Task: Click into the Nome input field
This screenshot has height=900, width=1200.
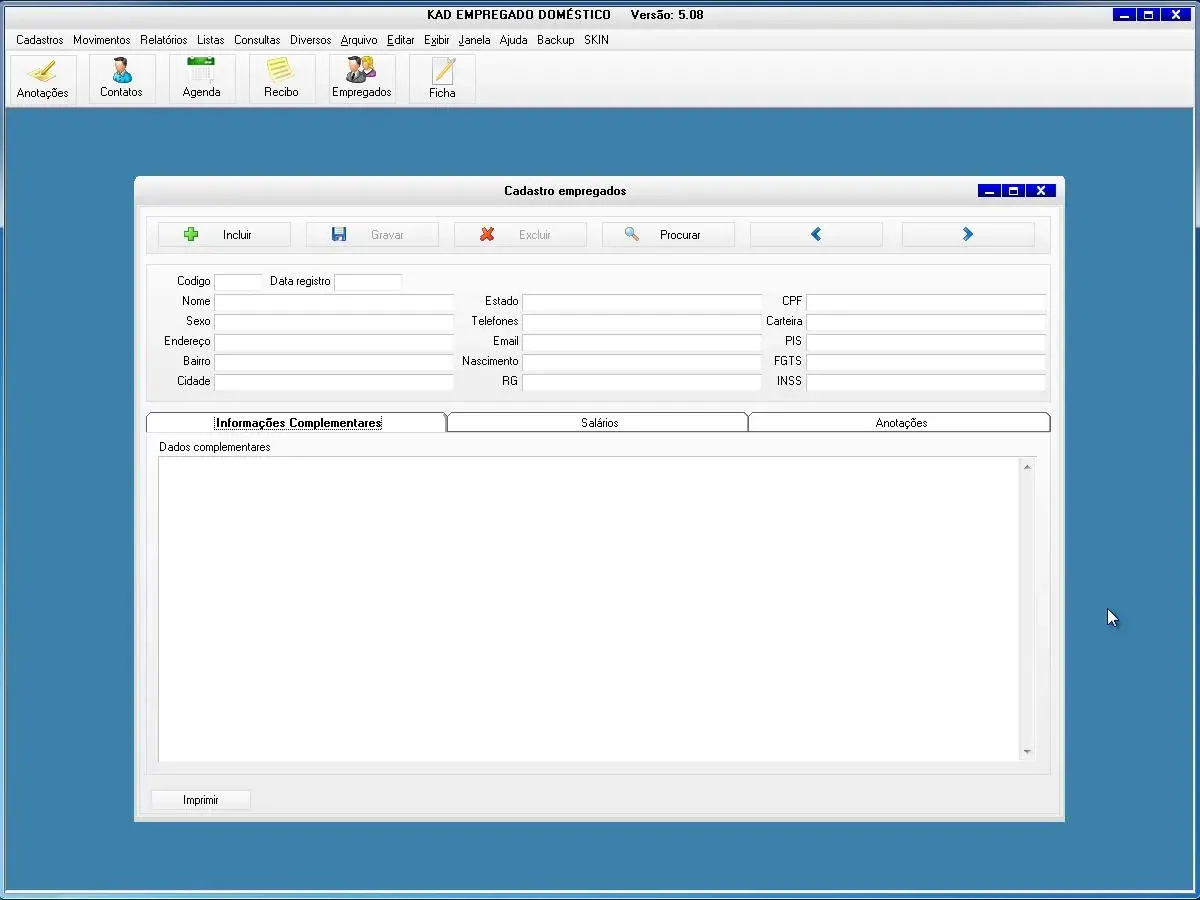Action: (x=334, y=302)
